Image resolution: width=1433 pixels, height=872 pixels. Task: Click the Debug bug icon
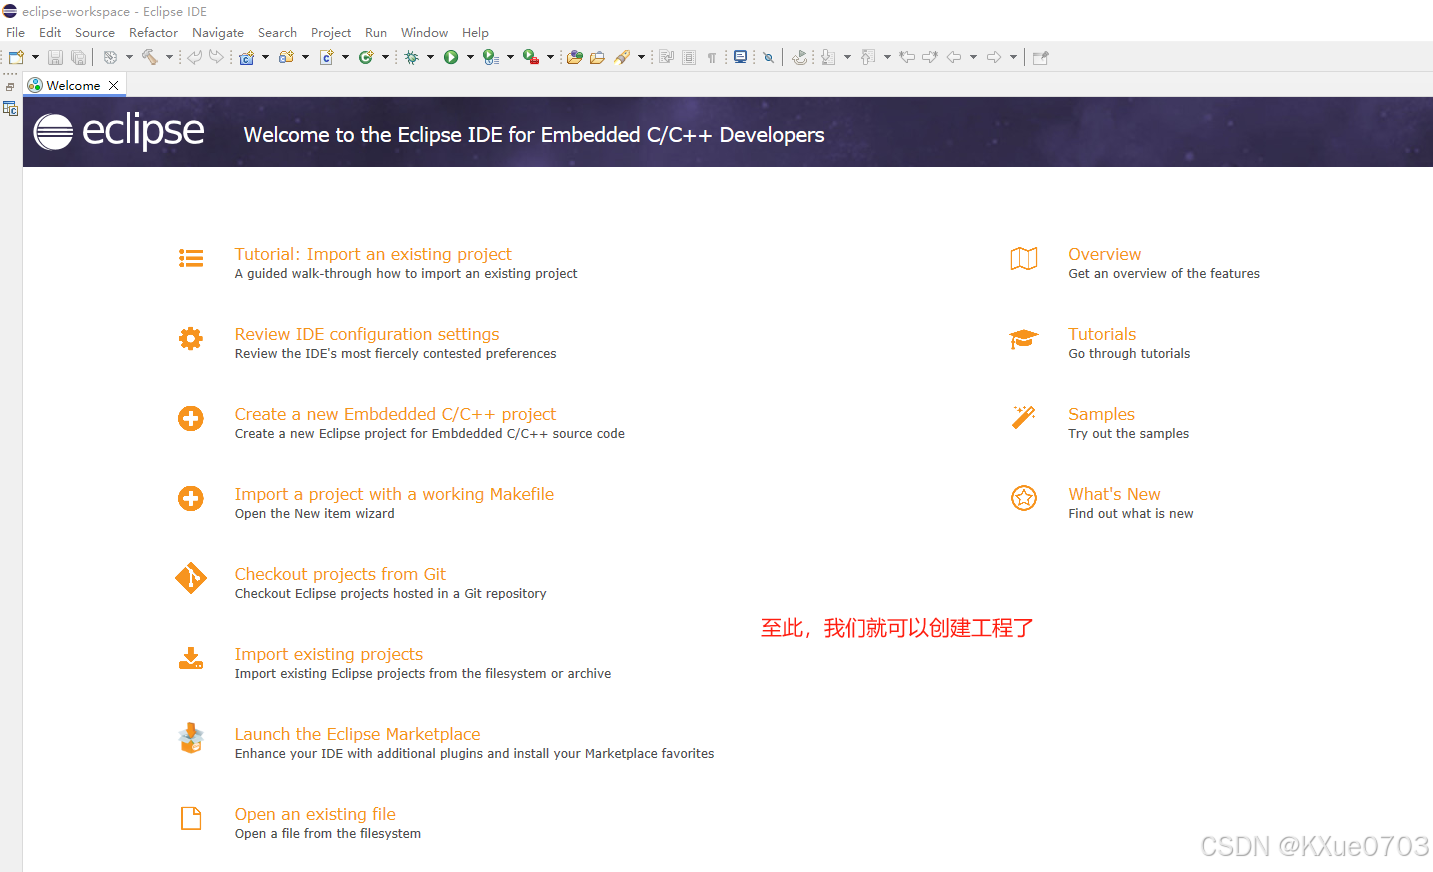[411, 57]
